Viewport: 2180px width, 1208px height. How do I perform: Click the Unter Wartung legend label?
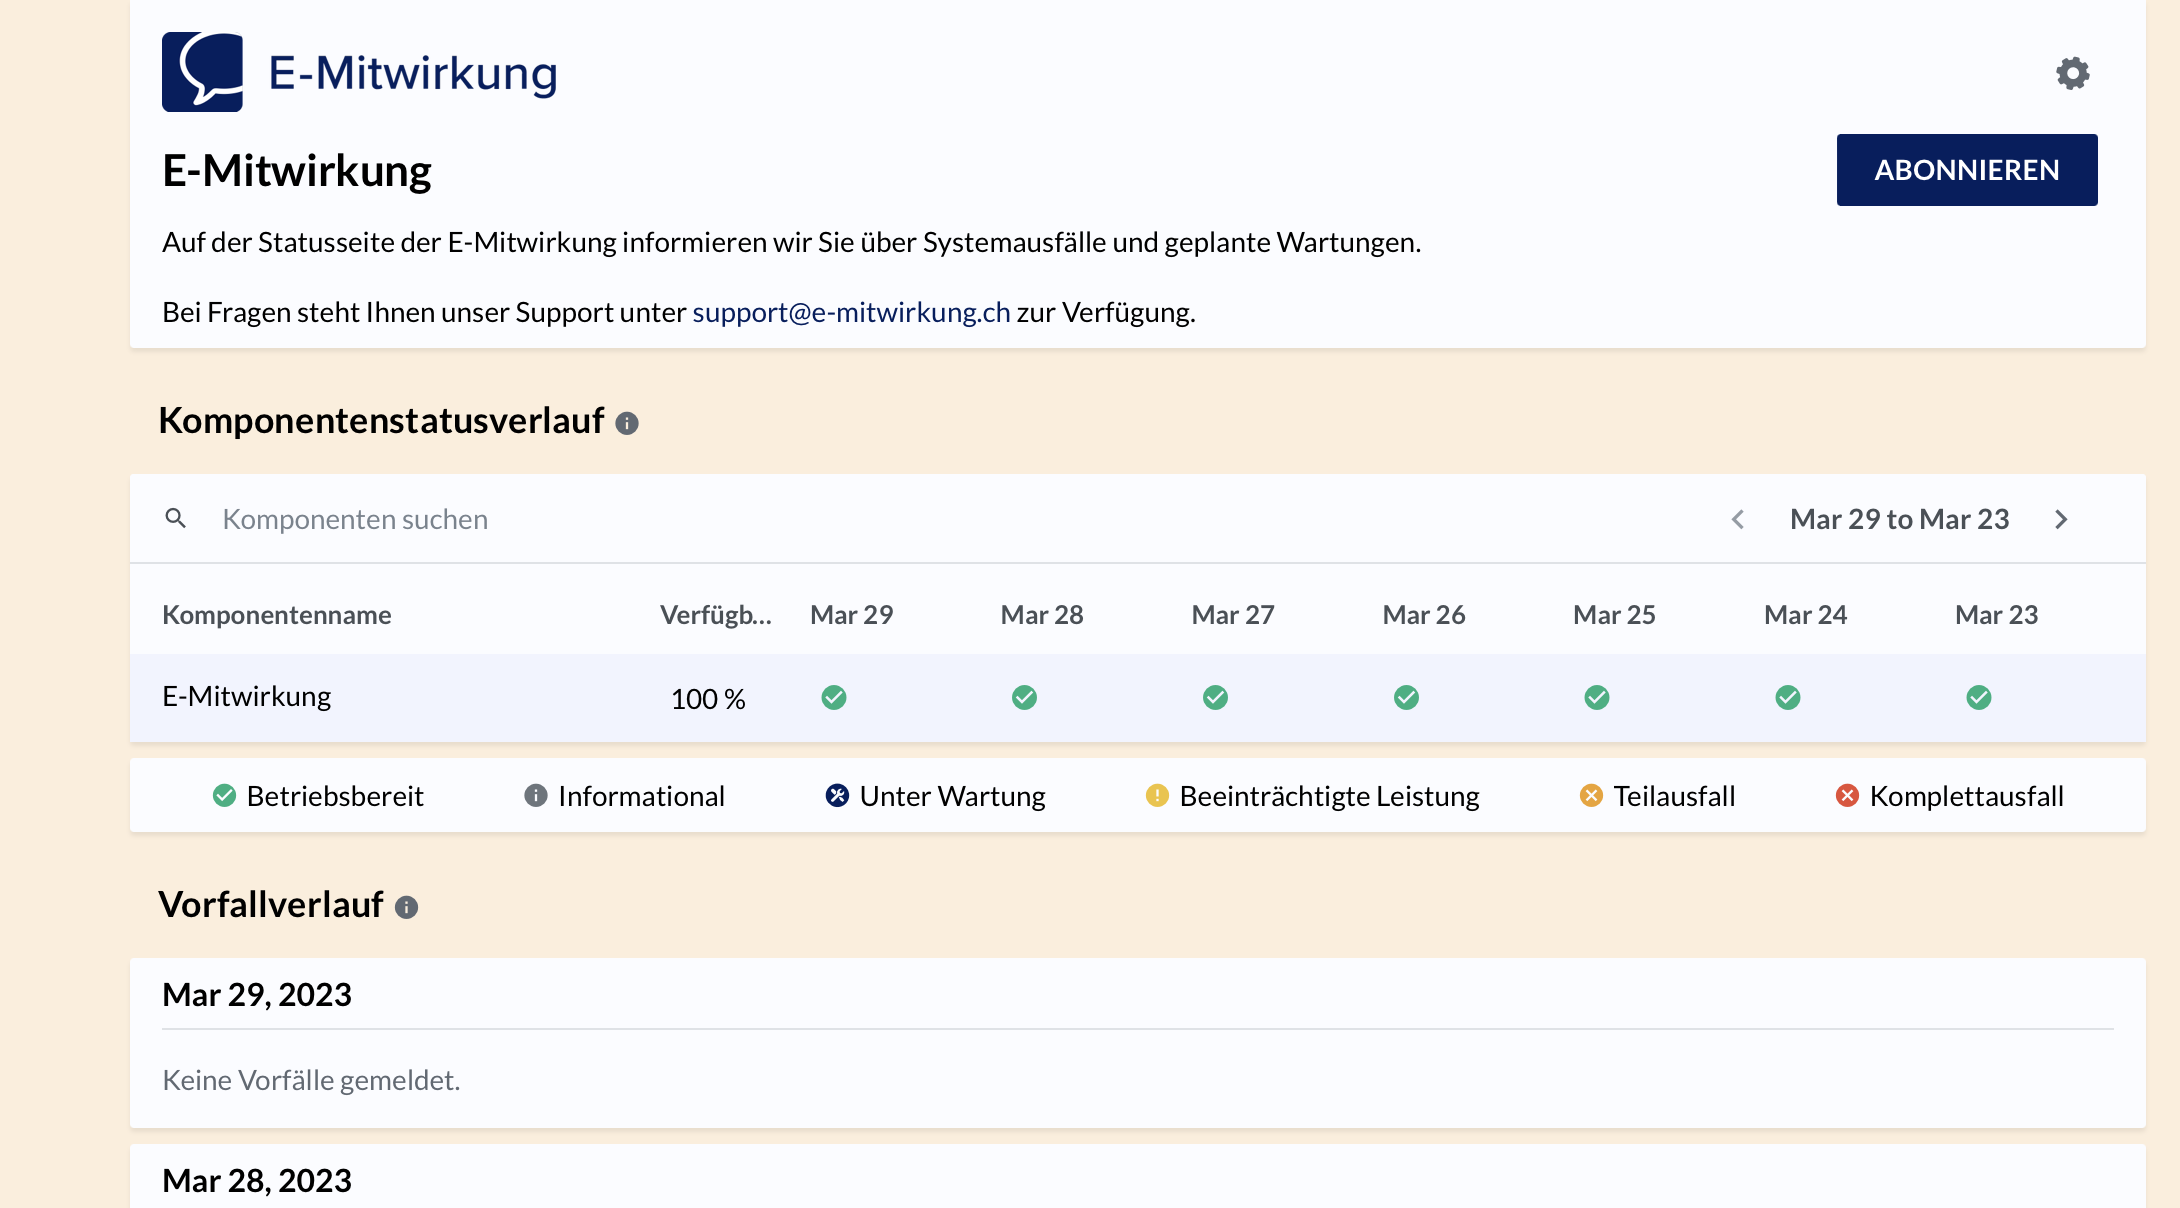[x=952, y=796]
